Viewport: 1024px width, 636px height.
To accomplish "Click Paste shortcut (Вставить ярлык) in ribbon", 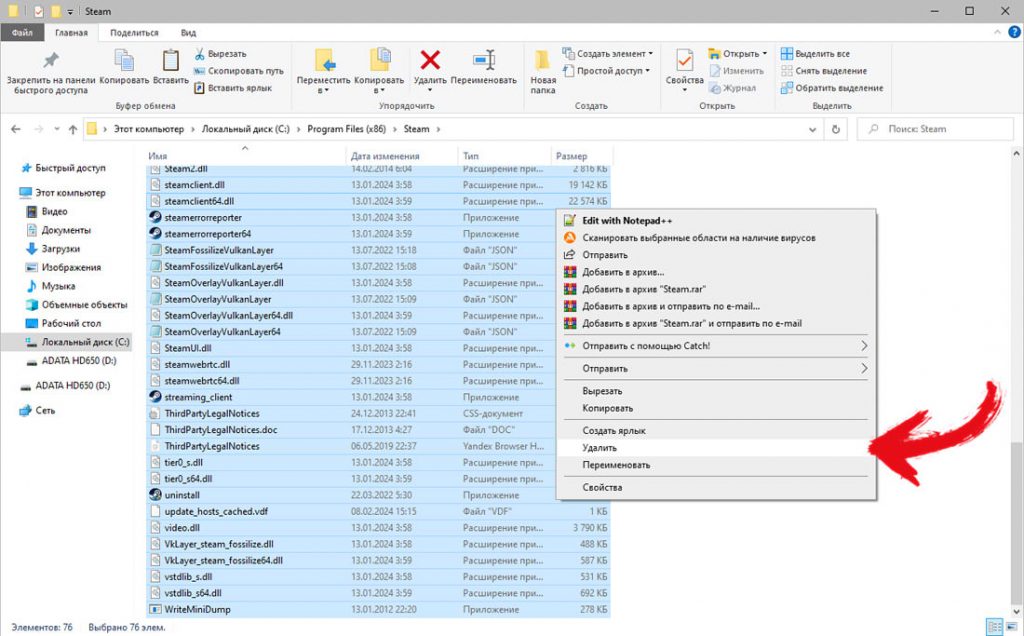I will pyautogui.click(x=233, y=88).
